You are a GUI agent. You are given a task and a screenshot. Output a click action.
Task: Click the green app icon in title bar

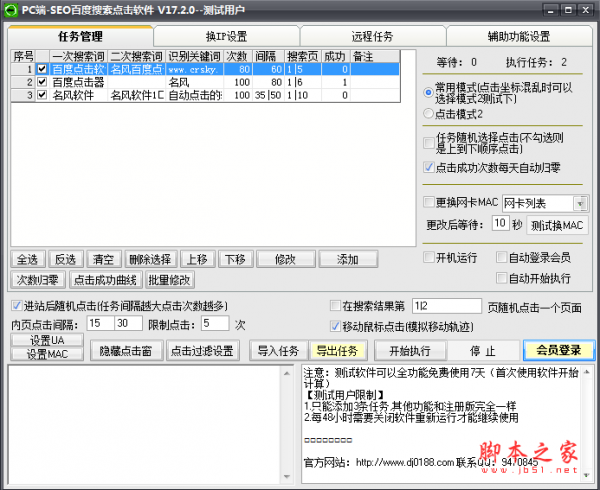pos(10,10)
